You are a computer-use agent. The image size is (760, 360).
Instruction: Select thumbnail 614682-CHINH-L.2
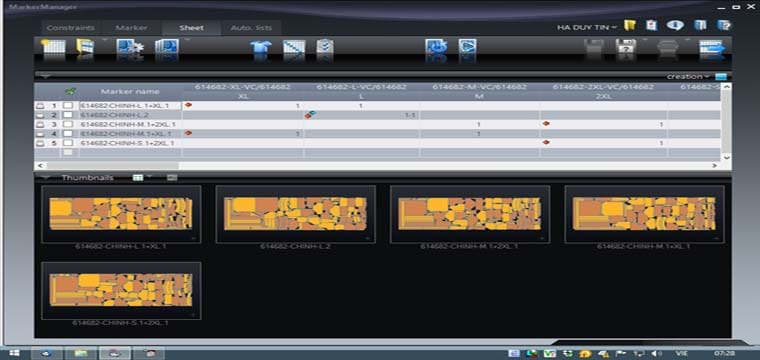295,214
